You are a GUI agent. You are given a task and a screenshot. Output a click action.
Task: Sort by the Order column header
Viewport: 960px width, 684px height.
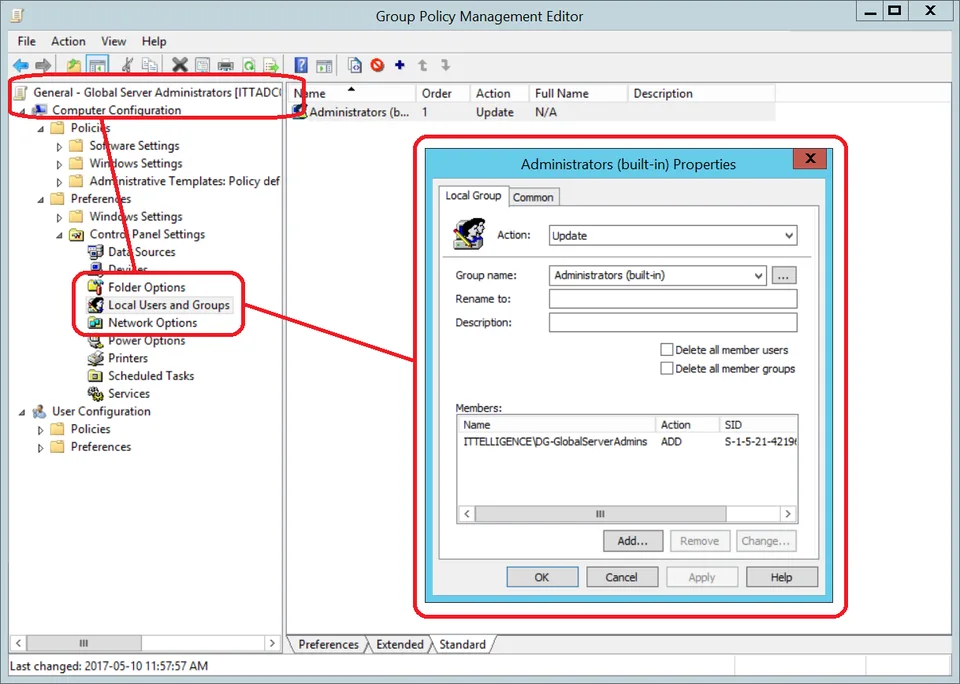click(x=443, y=93)
